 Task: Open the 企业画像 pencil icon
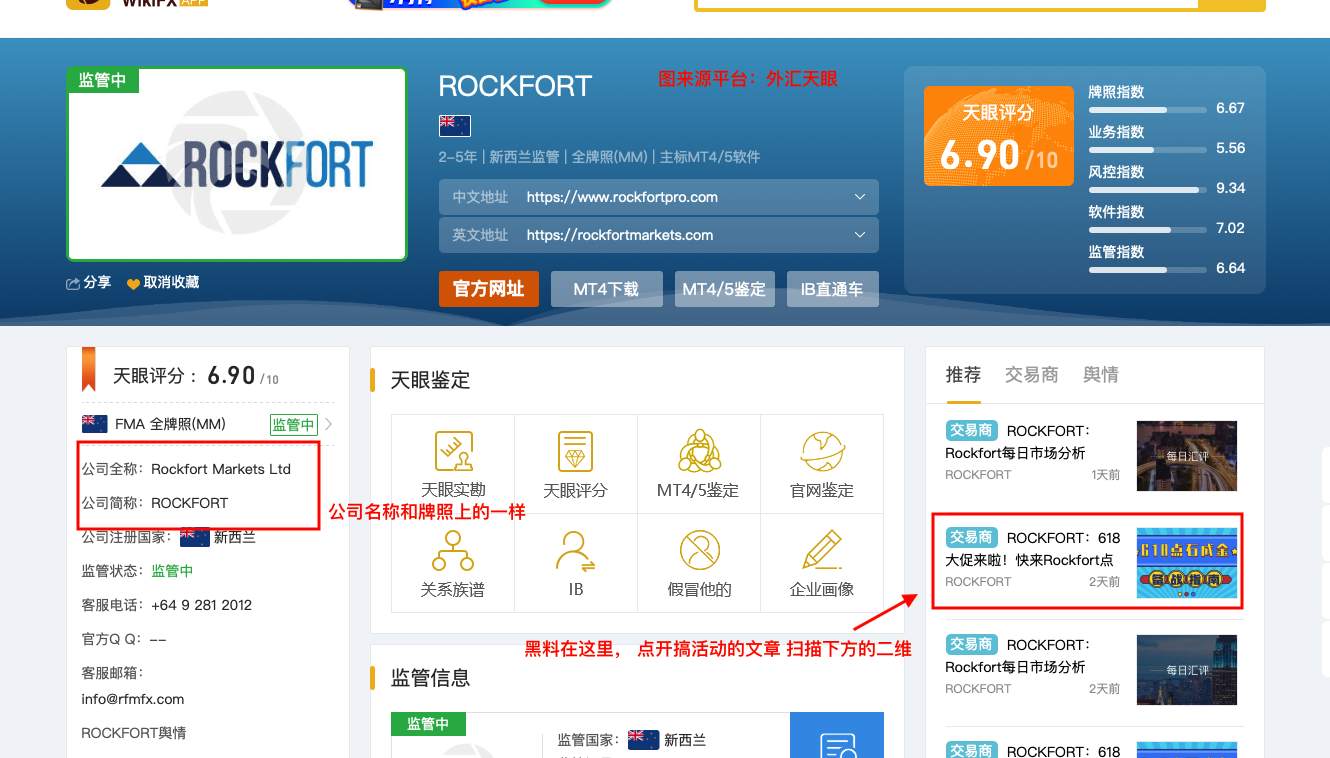point(822,550)
